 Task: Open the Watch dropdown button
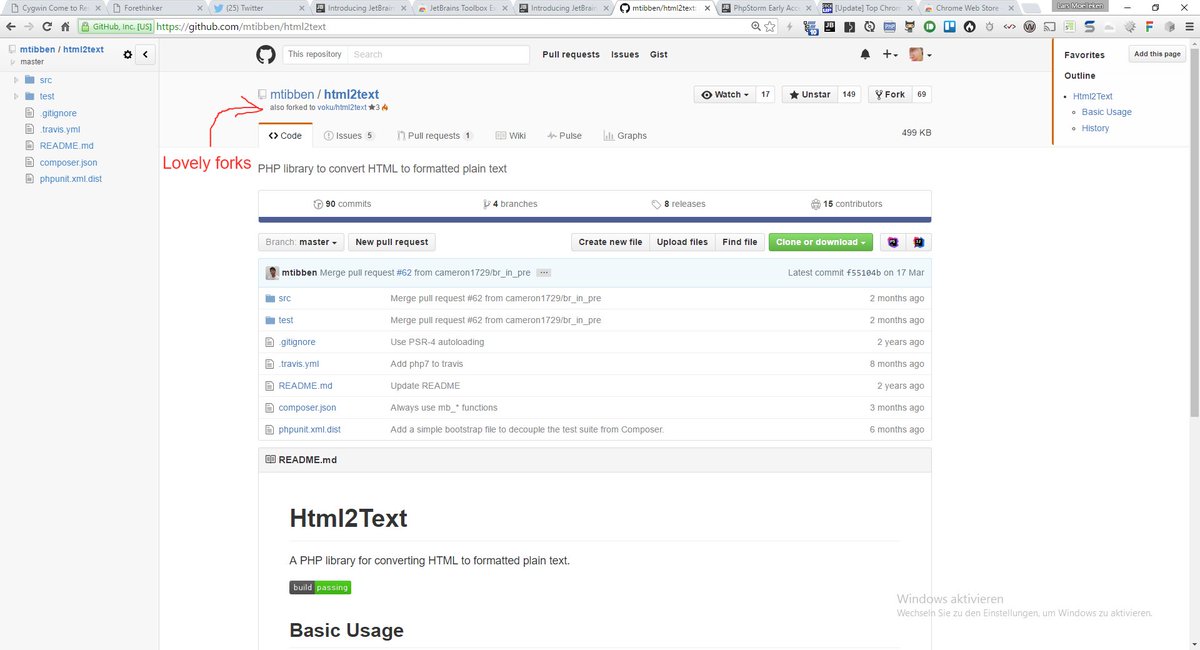click(x=725, y=94)
